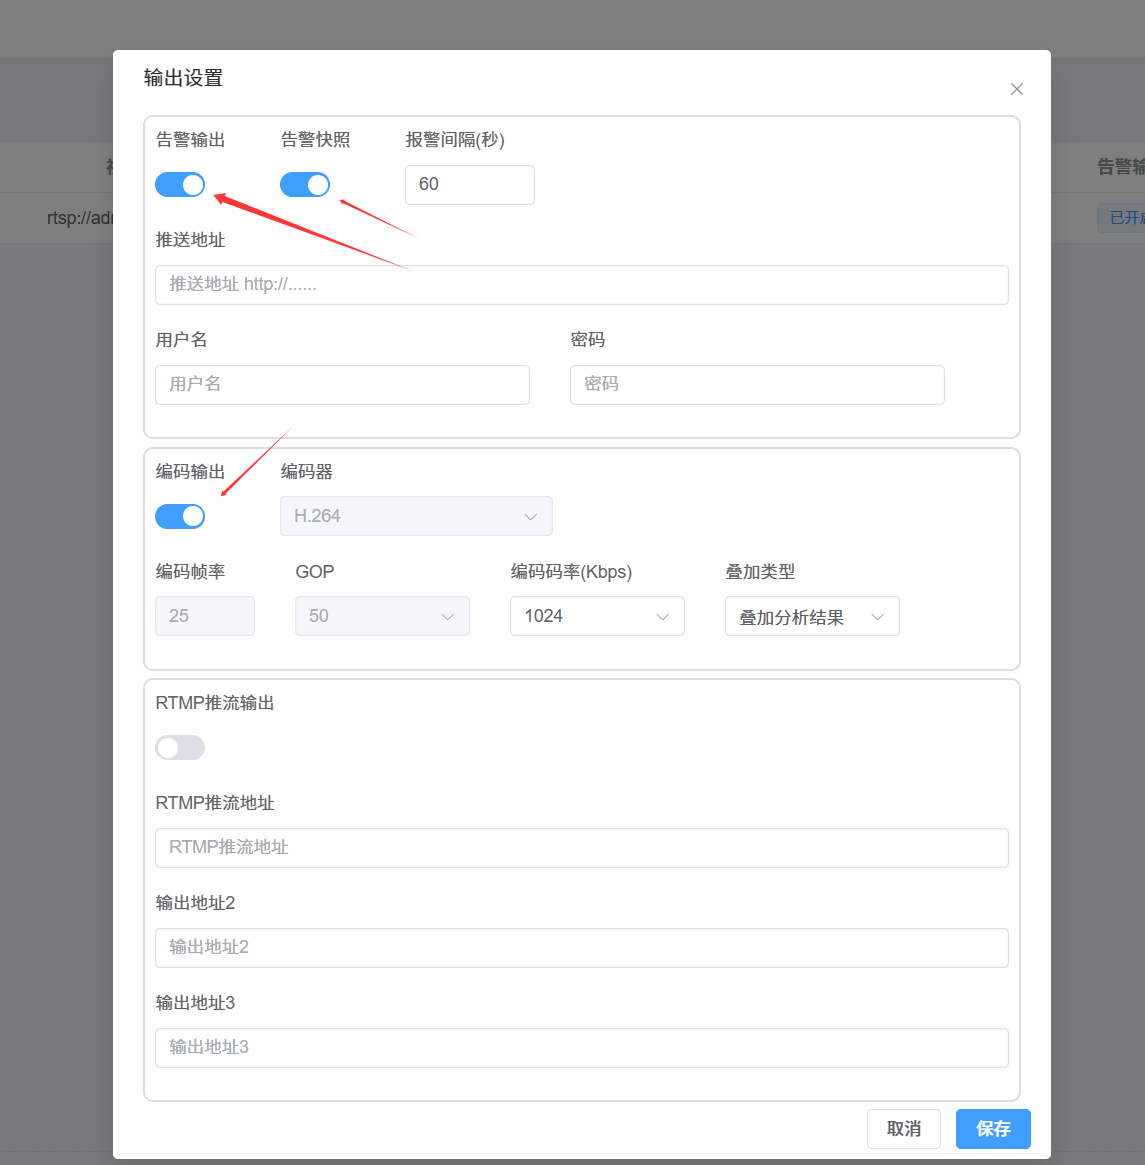Click the 编码帧率 field showing 25
The image size is (1145, 1165).
pos(205,616)
